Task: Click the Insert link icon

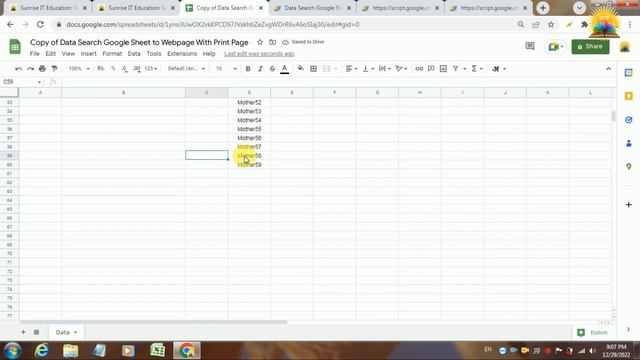Action: pyautogui.click(x=419, y=69)
